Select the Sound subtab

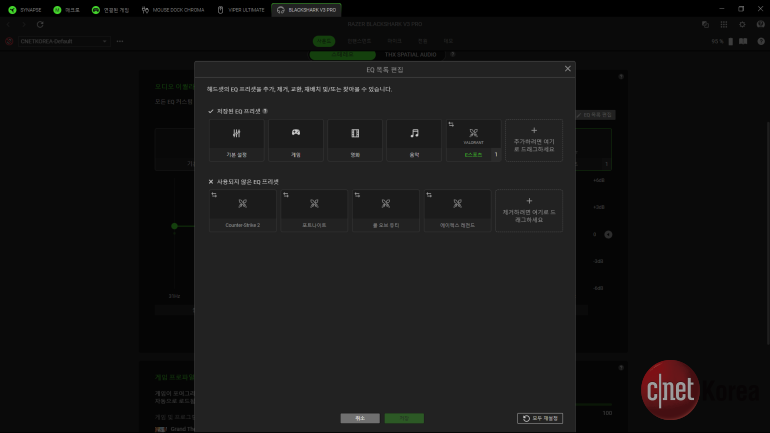[x=324, y=41]
